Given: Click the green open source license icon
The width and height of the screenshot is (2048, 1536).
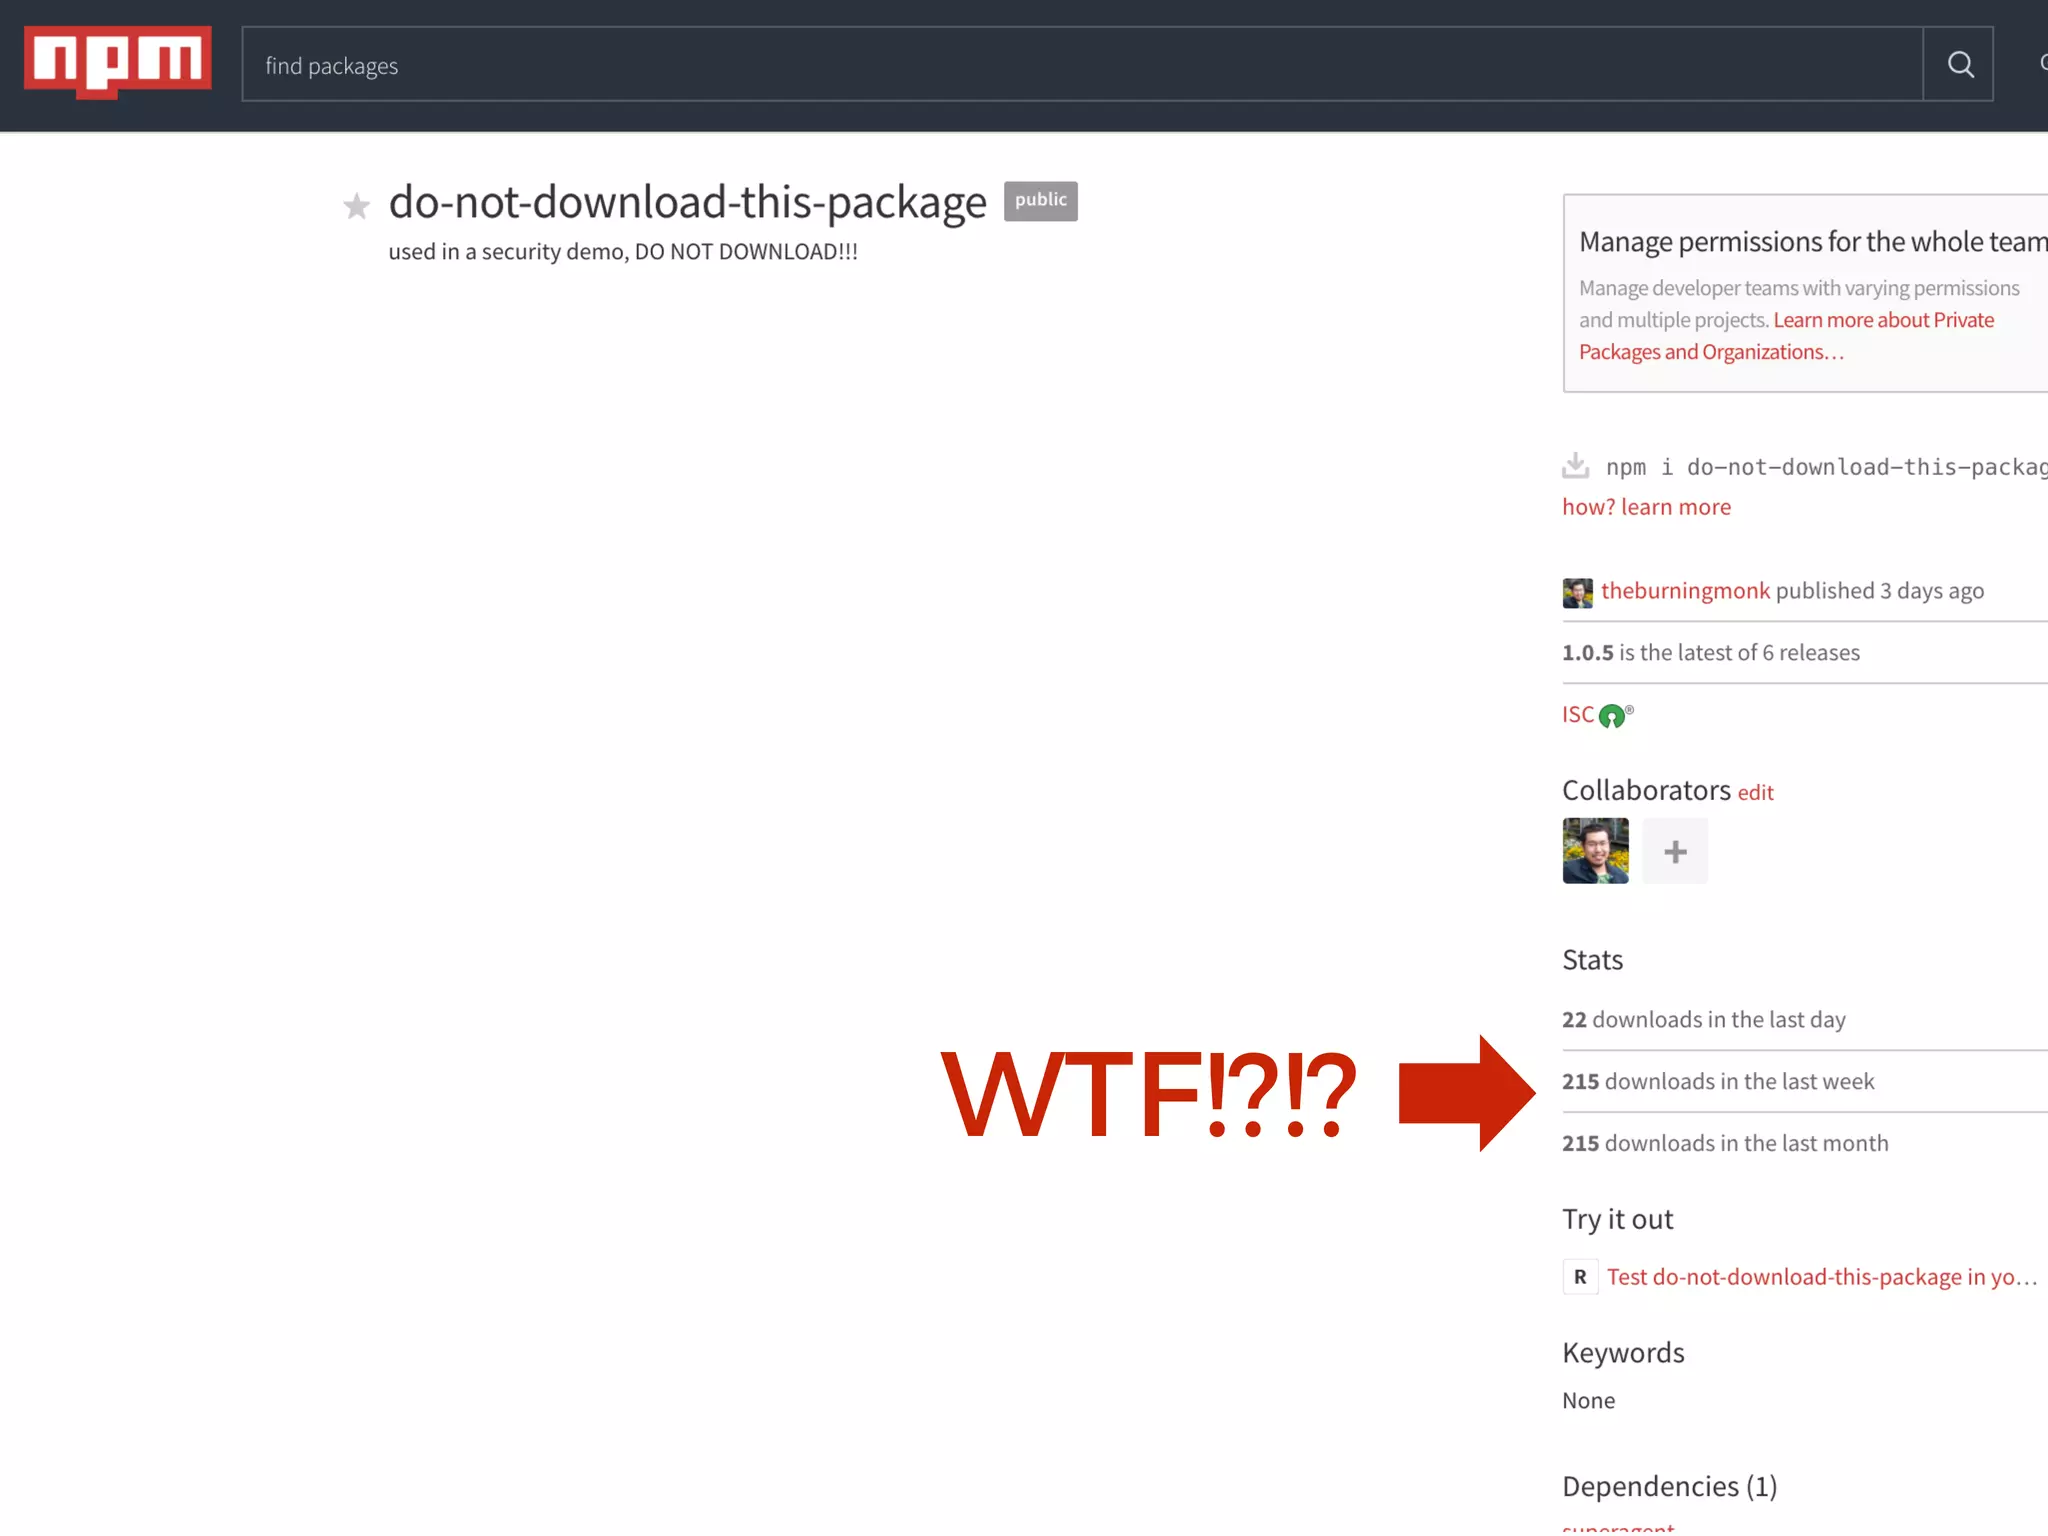Looking at the screenshot, I should click(x=1612, y=716).
